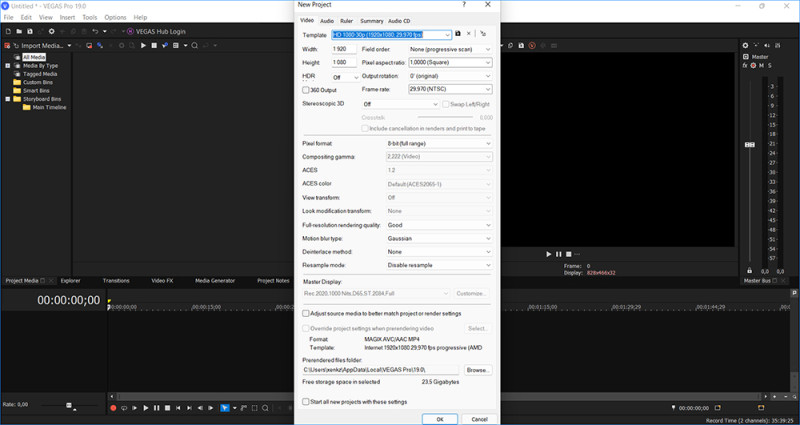Click the New project icon in toolbar

coord(8,31)
